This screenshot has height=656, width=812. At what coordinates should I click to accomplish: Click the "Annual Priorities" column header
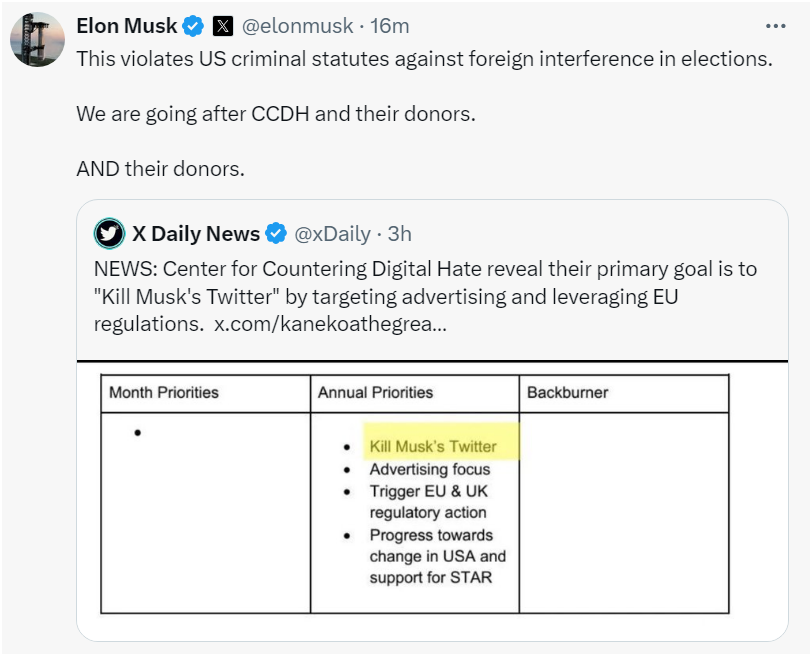click(x=376, y=393)
